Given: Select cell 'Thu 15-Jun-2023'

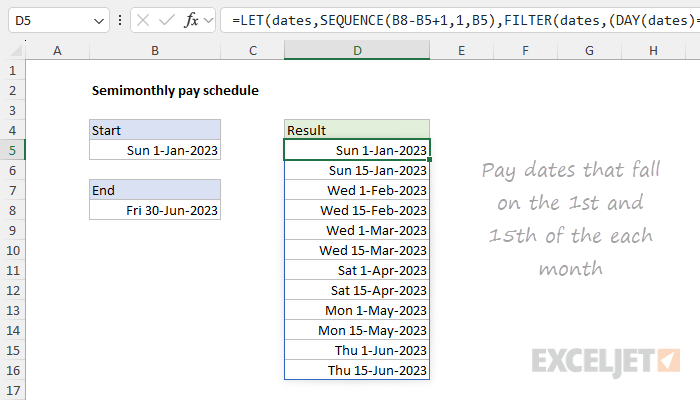Looking at the screenshot, I should pyautogui.click(x=357, y=371).
